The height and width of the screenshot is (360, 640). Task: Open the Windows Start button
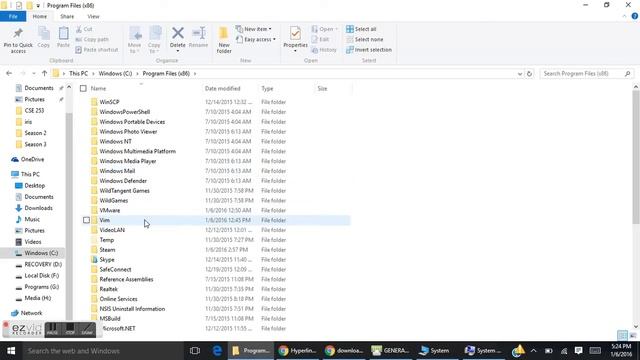point(11,351)
